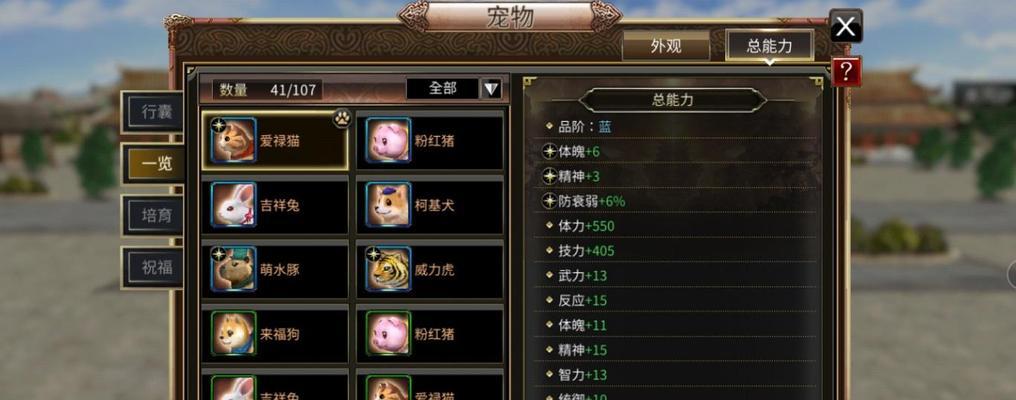Switch to the 总能力 tab
The image size is (1016, 400).
(x=769, y=46)
